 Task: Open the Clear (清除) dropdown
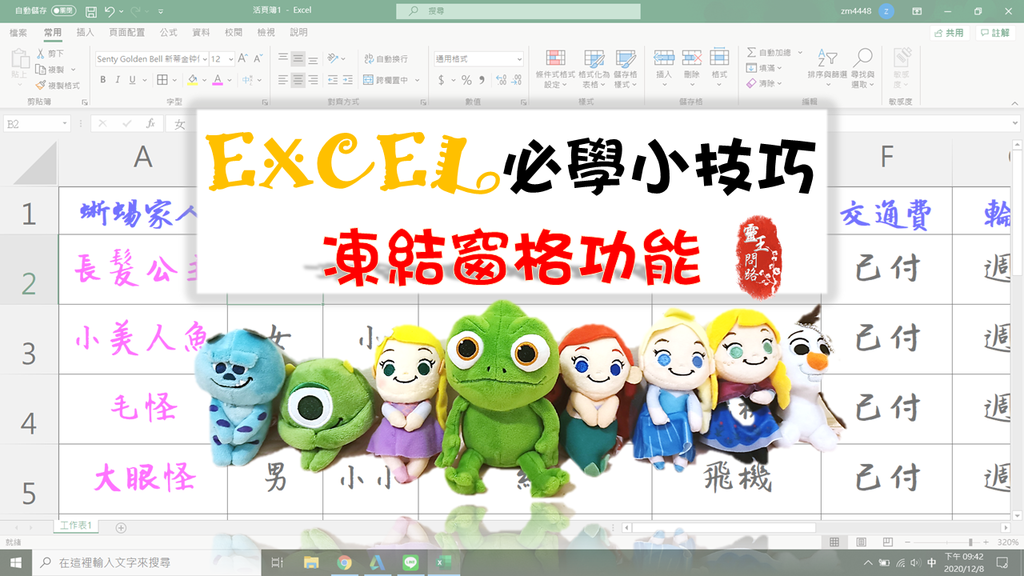tap(765, 84)
